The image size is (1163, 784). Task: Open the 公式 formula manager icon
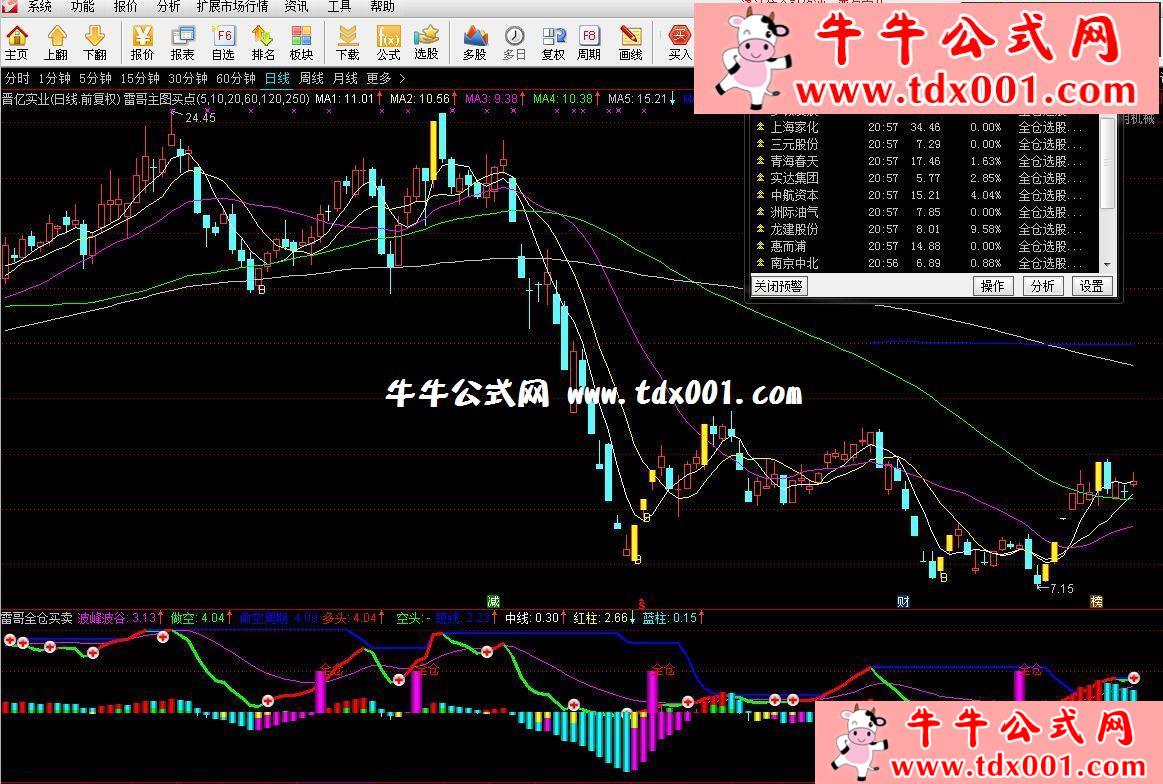coord(388,43)
